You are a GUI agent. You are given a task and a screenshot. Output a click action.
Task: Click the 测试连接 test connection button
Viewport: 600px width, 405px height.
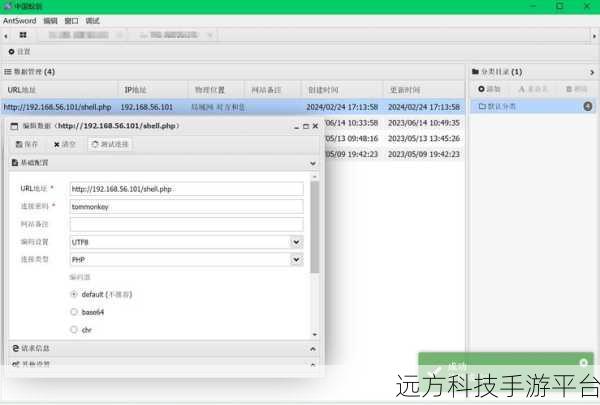[110, 144]
